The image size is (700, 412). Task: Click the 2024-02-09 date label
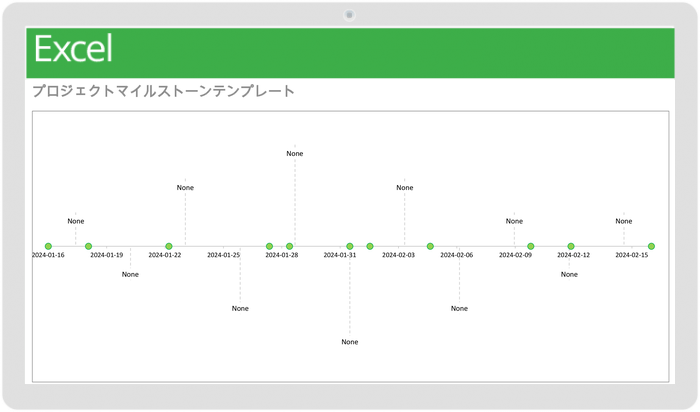pyautogui.click(x=515, y=255)
